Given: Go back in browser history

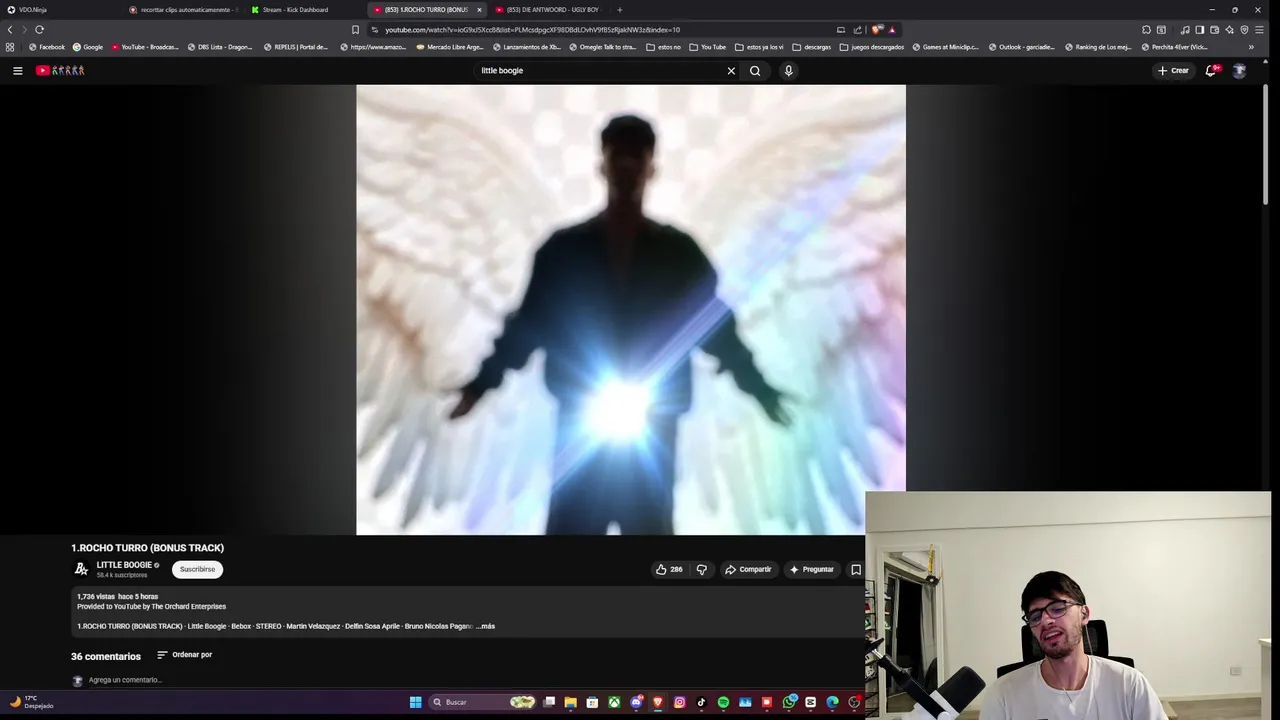Looking at the screenshot, I should [10, 30].
